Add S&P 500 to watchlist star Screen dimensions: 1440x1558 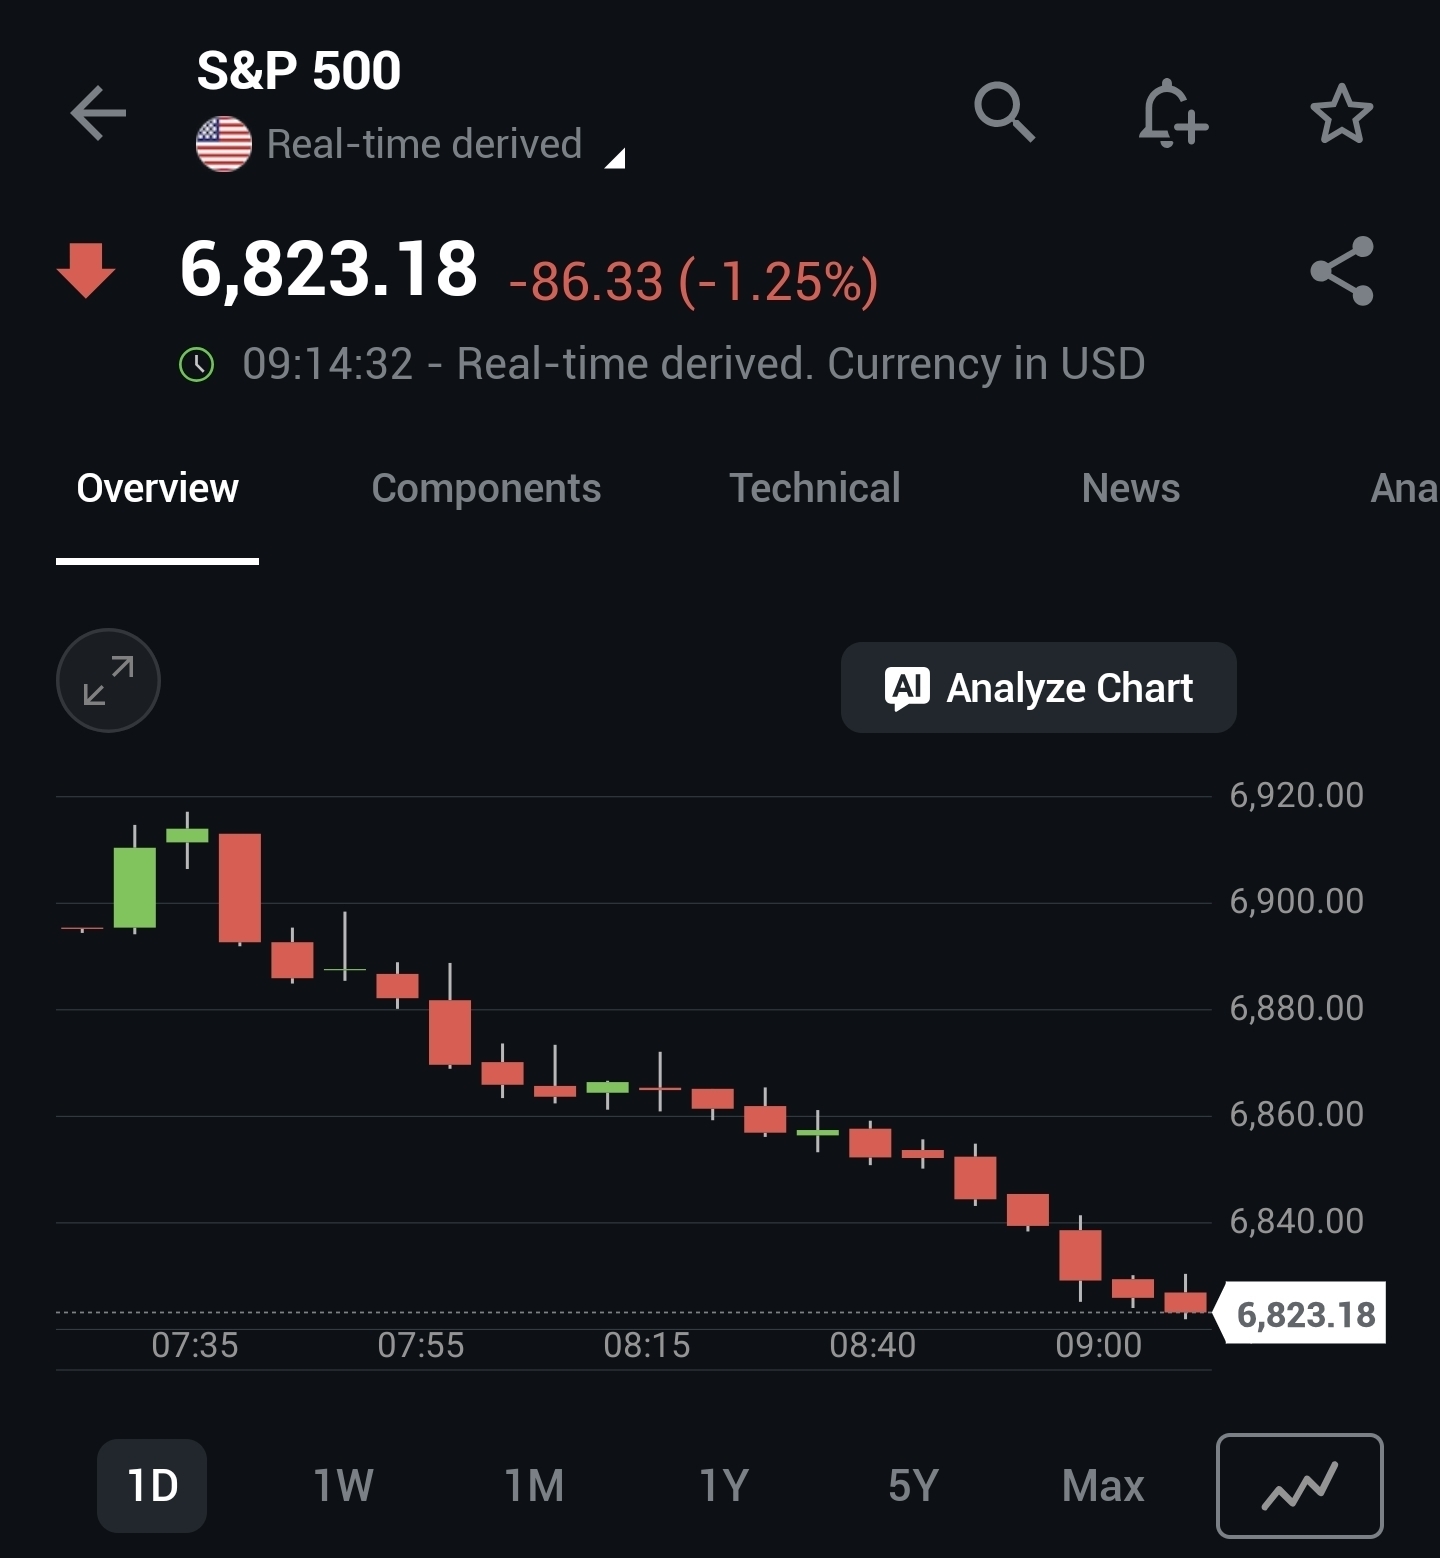(1341, 114)
